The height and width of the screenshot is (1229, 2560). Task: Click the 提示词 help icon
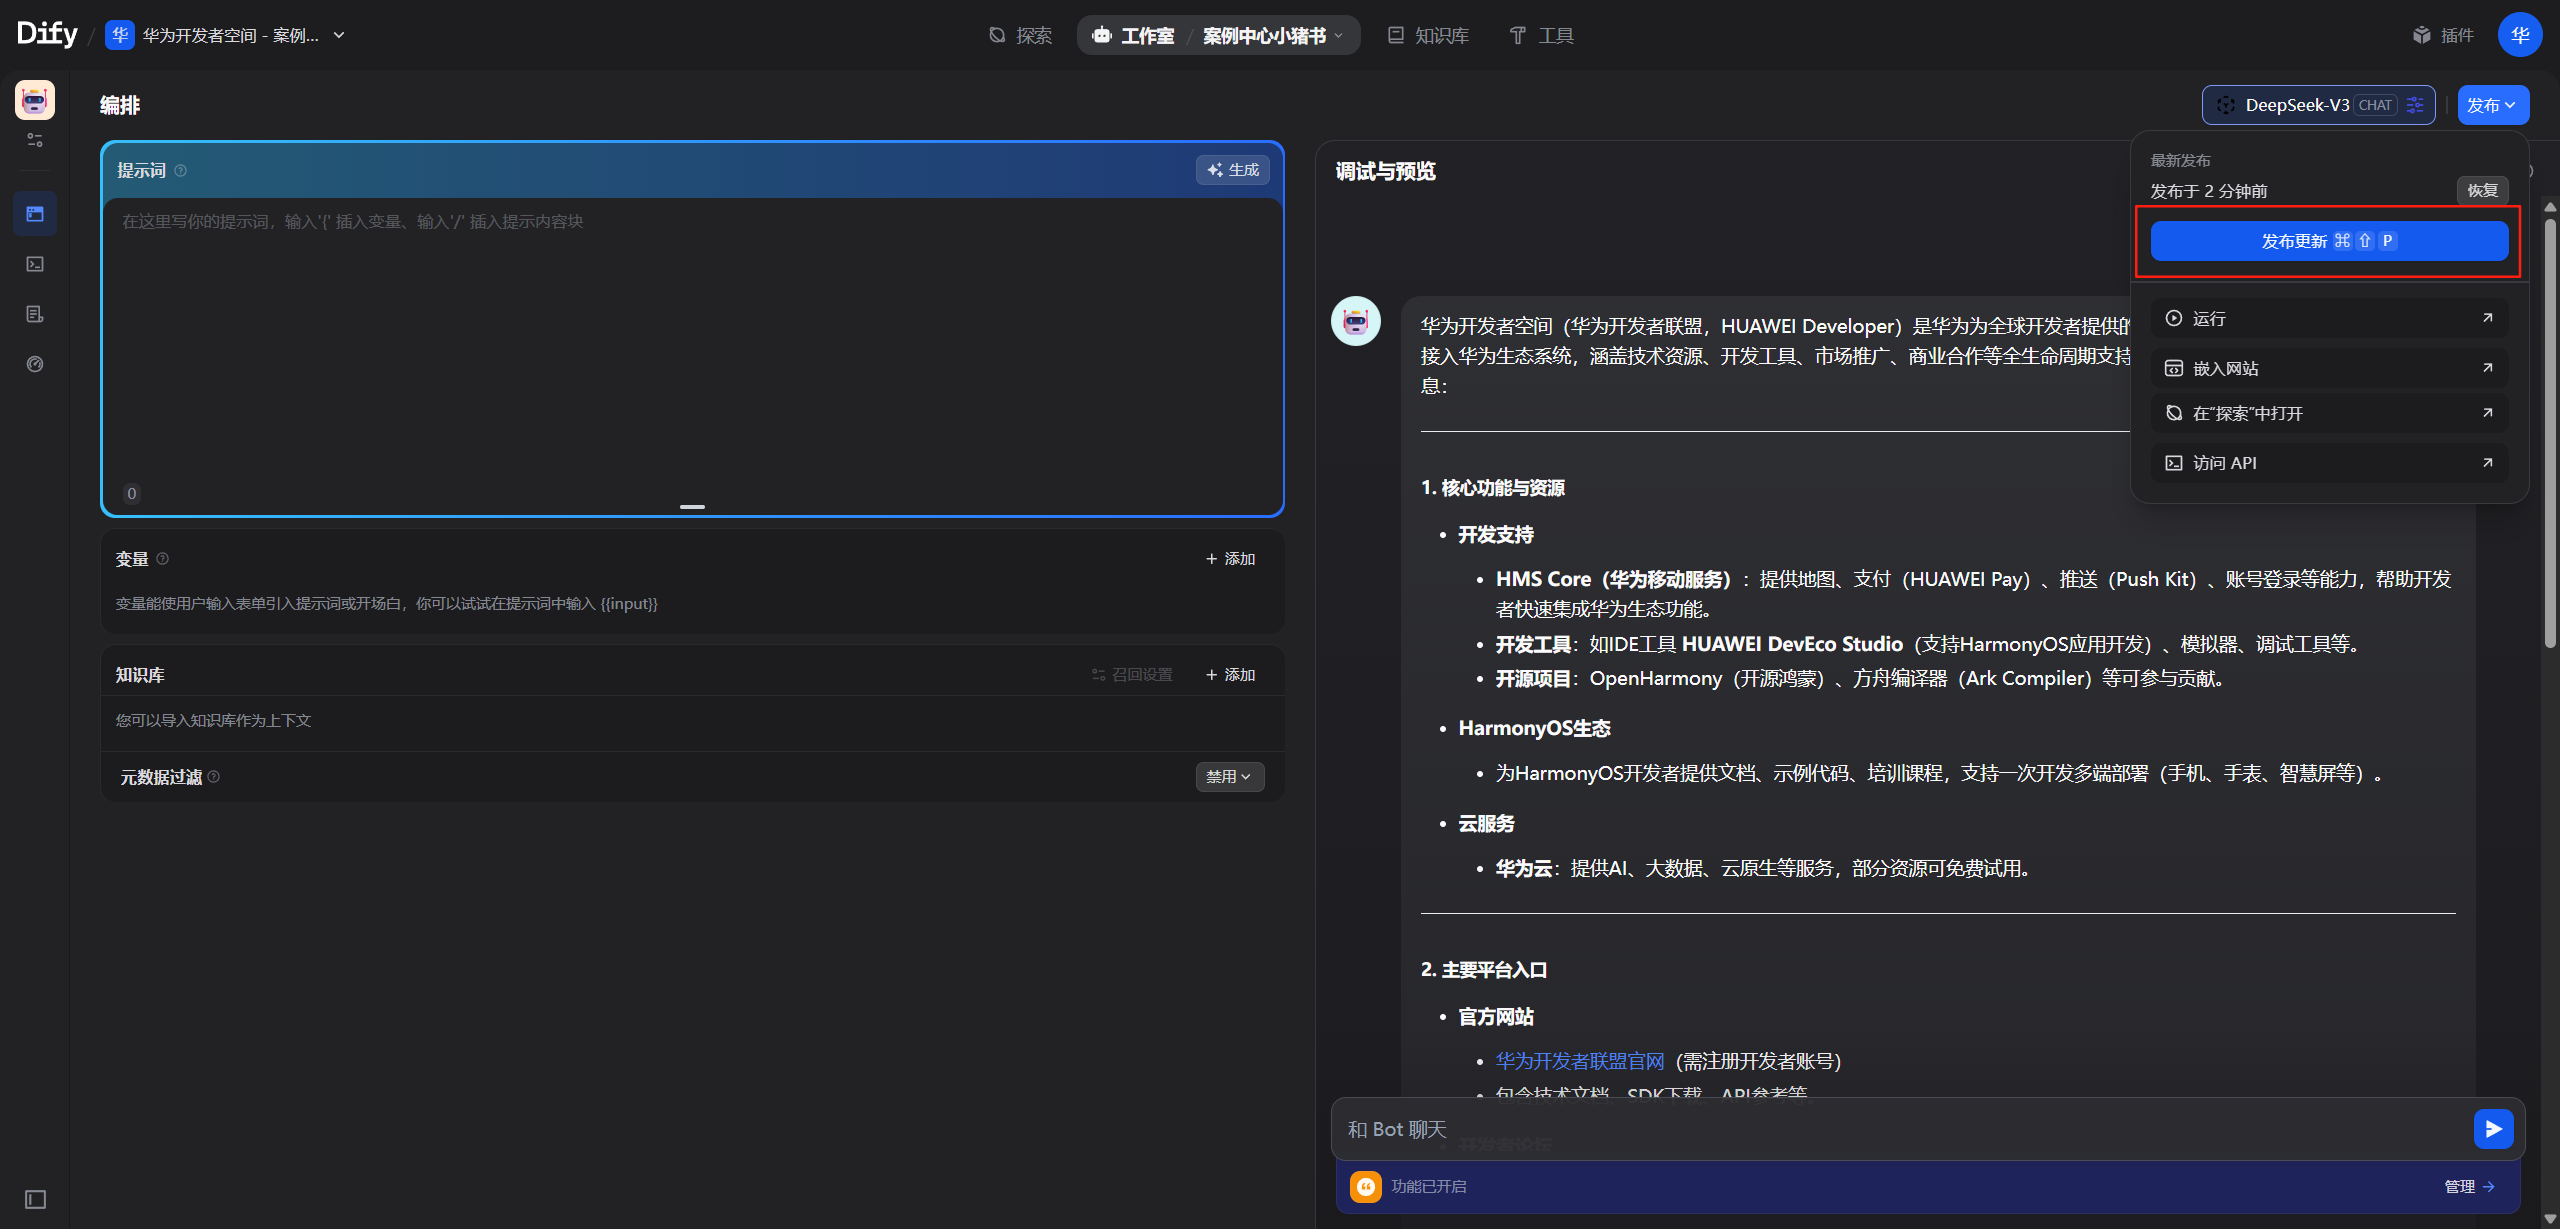(x=181, y=171)
